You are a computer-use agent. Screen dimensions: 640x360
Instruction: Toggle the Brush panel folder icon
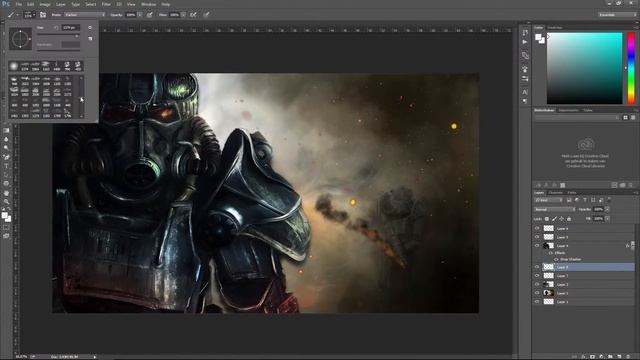[43, 15]
